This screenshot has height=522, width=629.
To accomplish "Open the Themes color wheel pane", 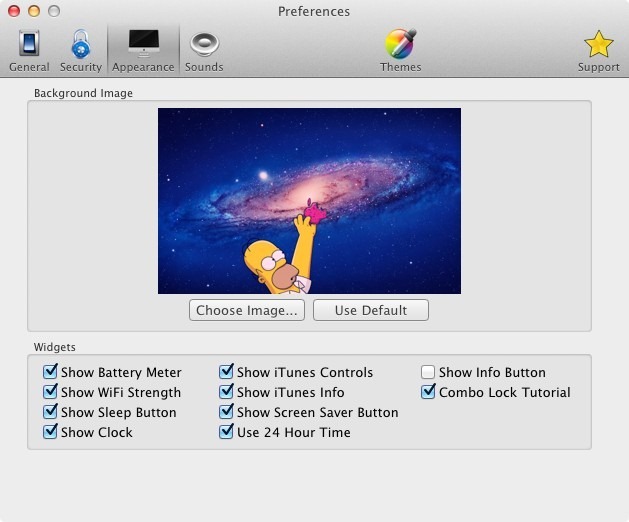I will point(400,51).
